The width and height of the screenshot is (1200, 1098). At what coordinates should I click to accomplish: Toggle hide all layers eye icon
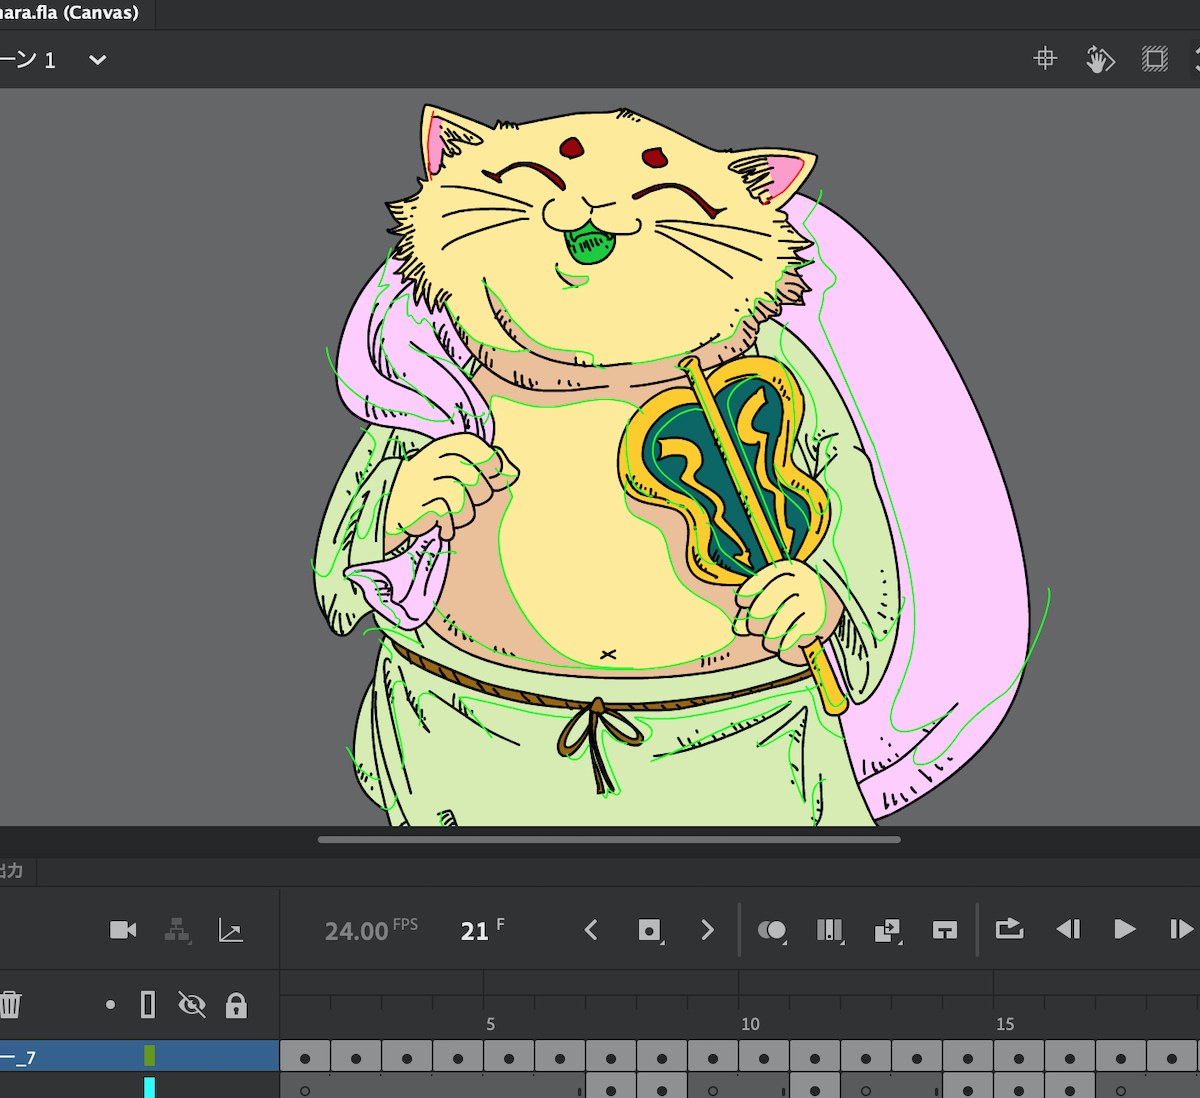click(191, 1004)
